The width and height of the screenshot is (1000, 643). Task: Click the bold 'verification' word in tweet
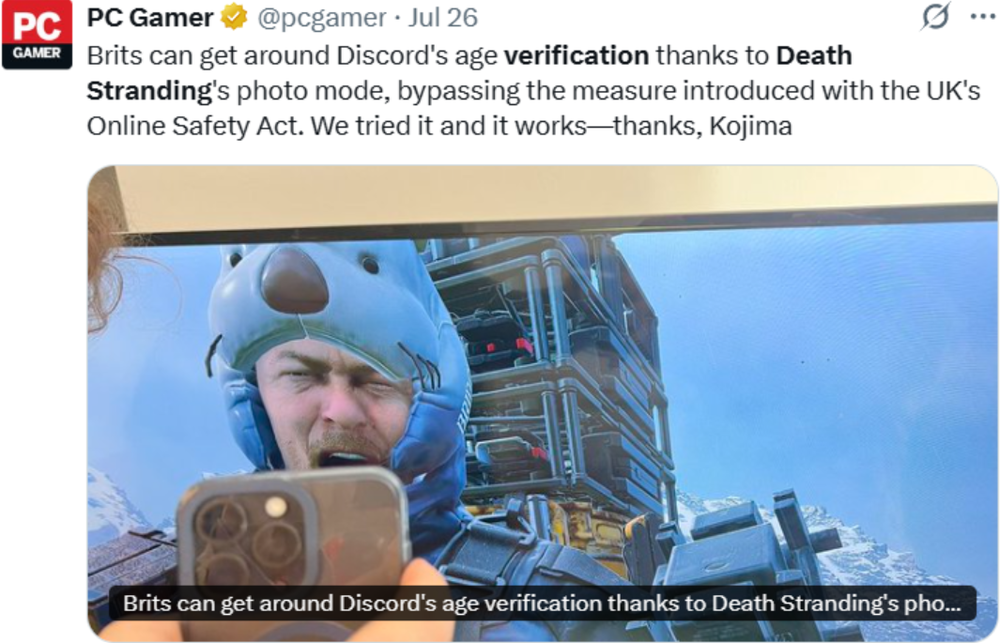[577, 55]
